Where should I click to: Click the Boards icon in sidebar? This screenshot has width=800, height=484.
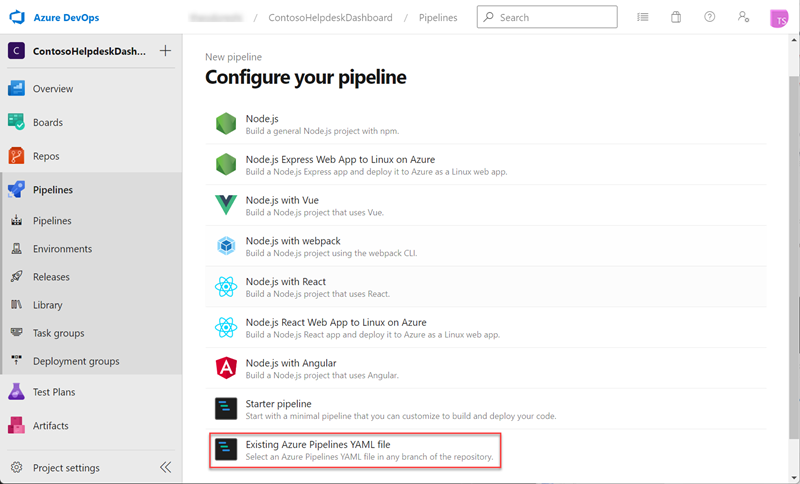click(x=16, y=122)
